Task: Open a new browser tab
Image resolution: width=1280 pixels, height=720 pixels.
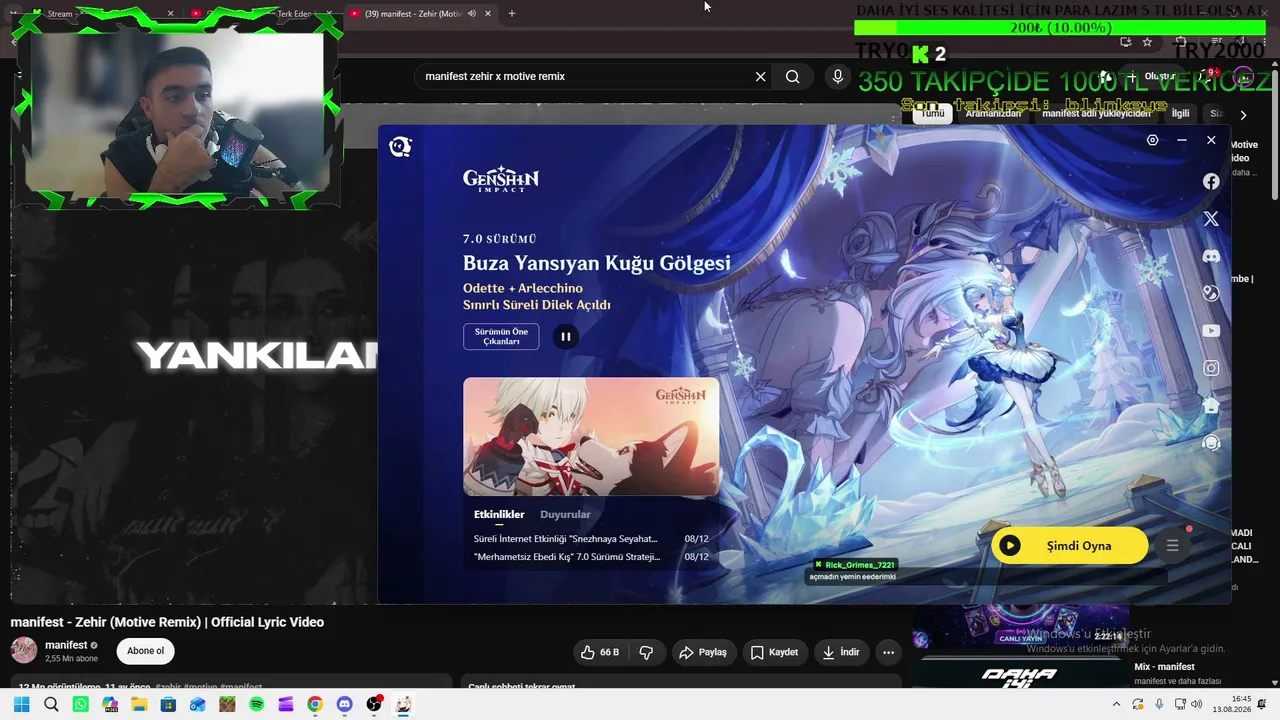Action: click(x=512, y=13)
